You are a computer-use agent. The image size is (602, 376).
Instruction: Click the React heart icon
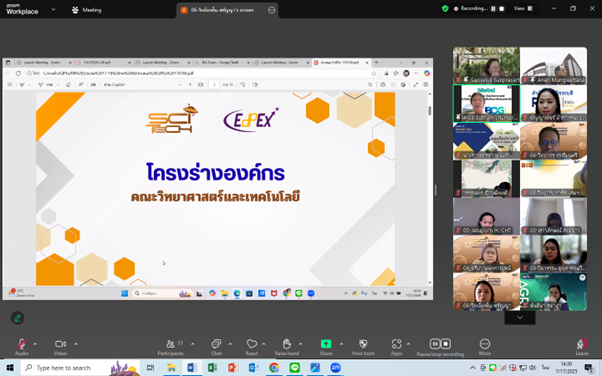pyautogui.click(x=252, y=347)
